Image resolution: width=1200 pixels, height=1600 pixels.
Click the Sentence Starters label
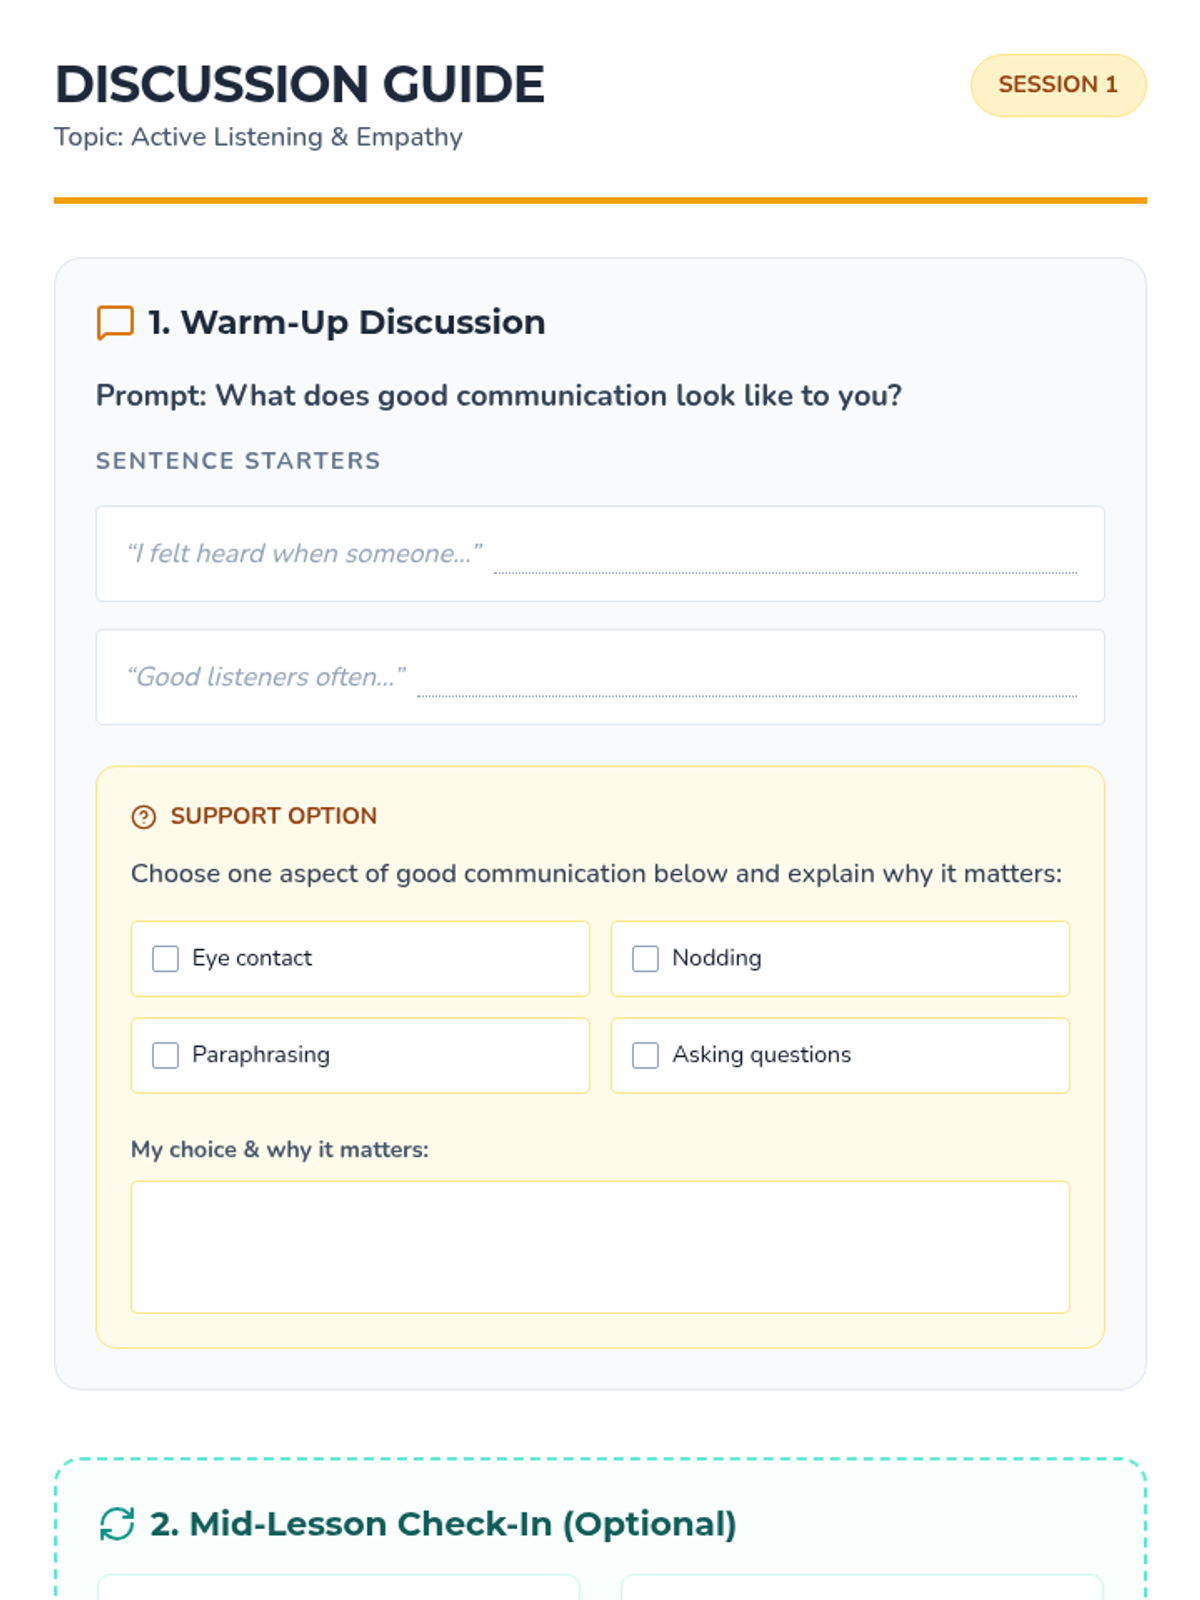click(238, 461)
